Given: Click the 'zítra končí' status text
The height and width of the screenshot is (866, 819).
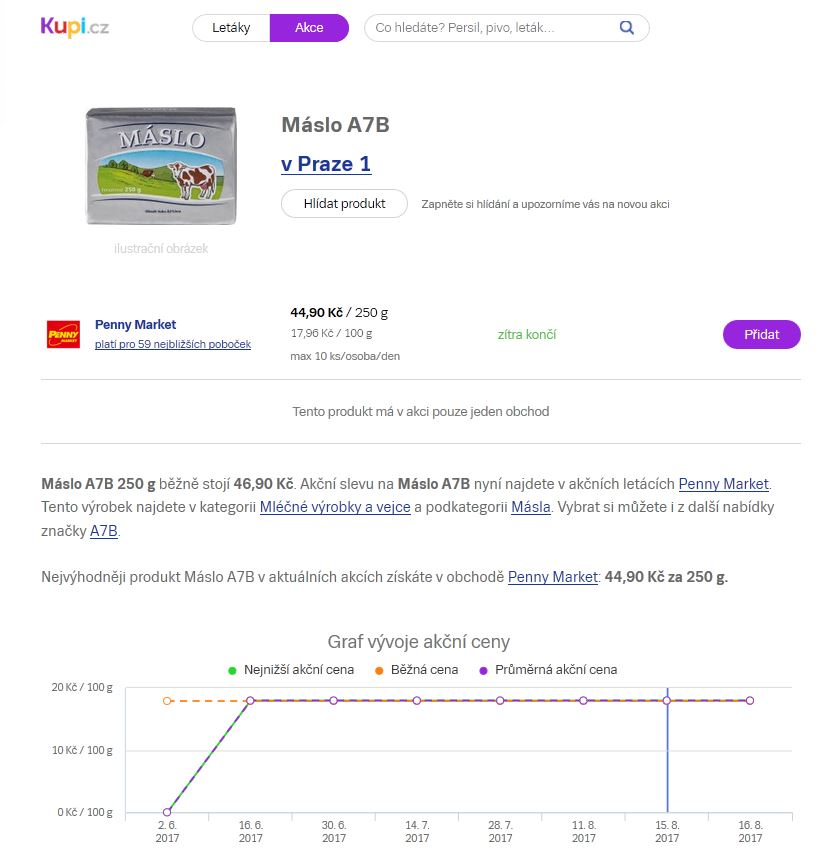Looking at the screenshot, I should click(x=527, y=335).
